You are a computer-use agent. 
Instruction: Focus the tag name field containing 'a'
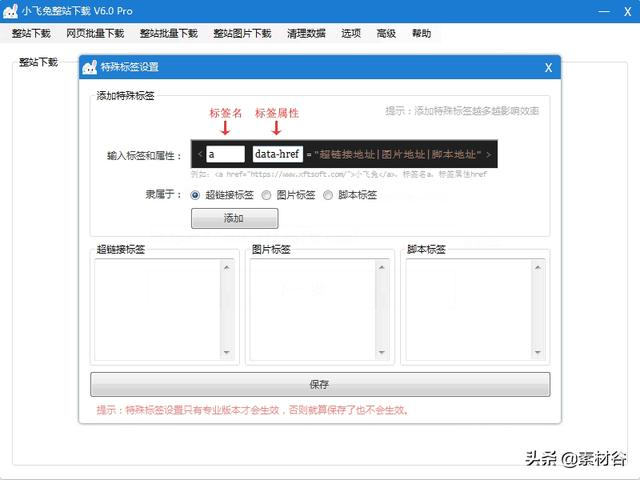coord(225,154)
